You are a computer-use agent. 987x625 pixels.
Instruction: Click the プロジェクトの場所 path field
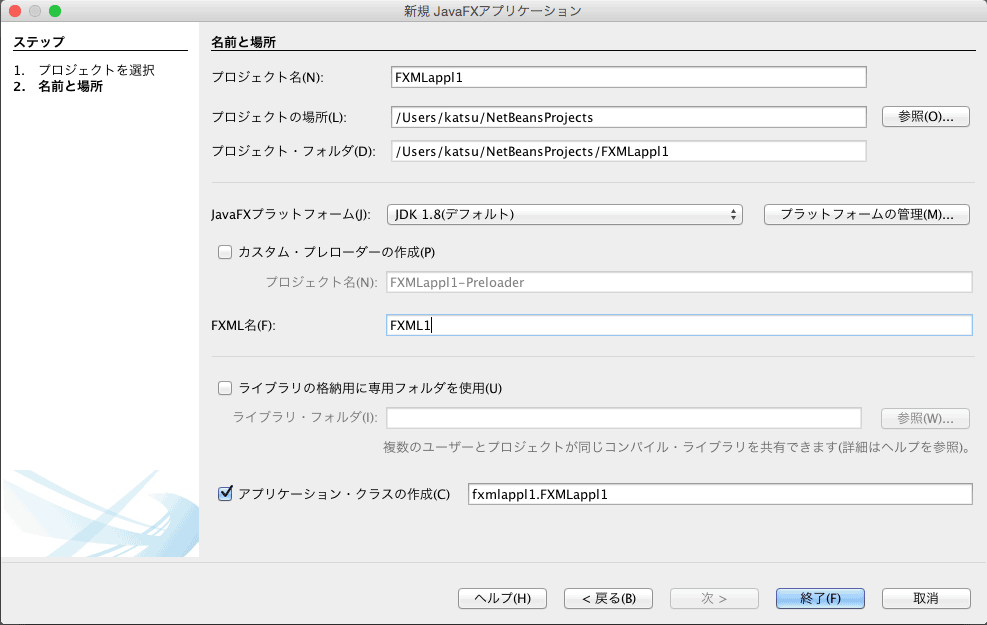[629, 117]
